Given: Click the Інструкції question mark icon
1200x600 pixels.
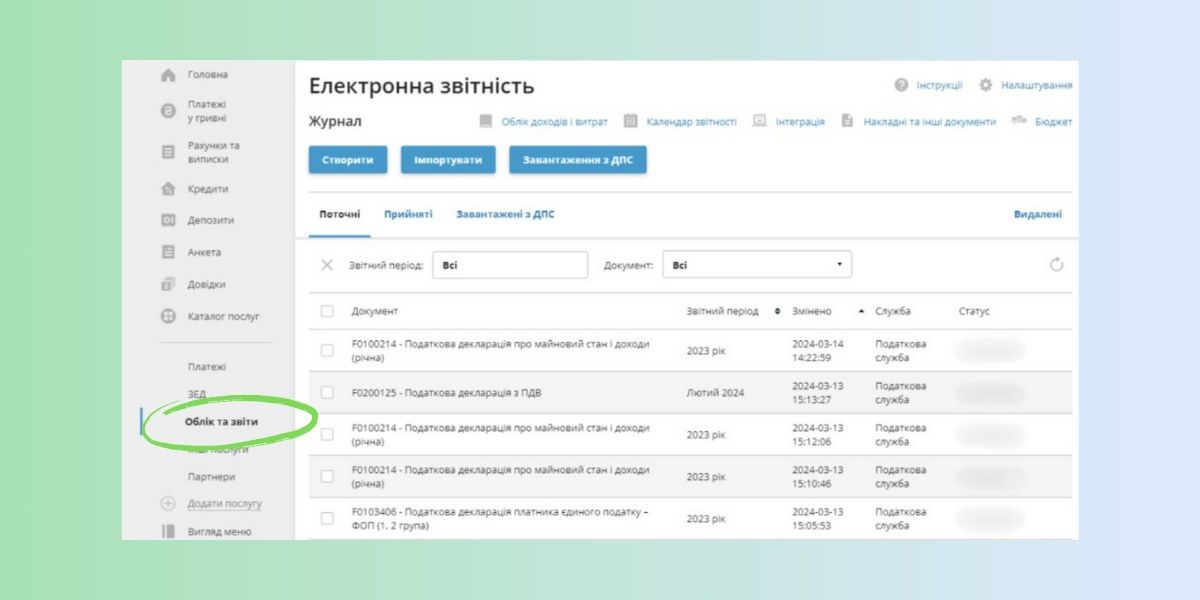Looking at the screenshot, I should click(x=901, y=86).
